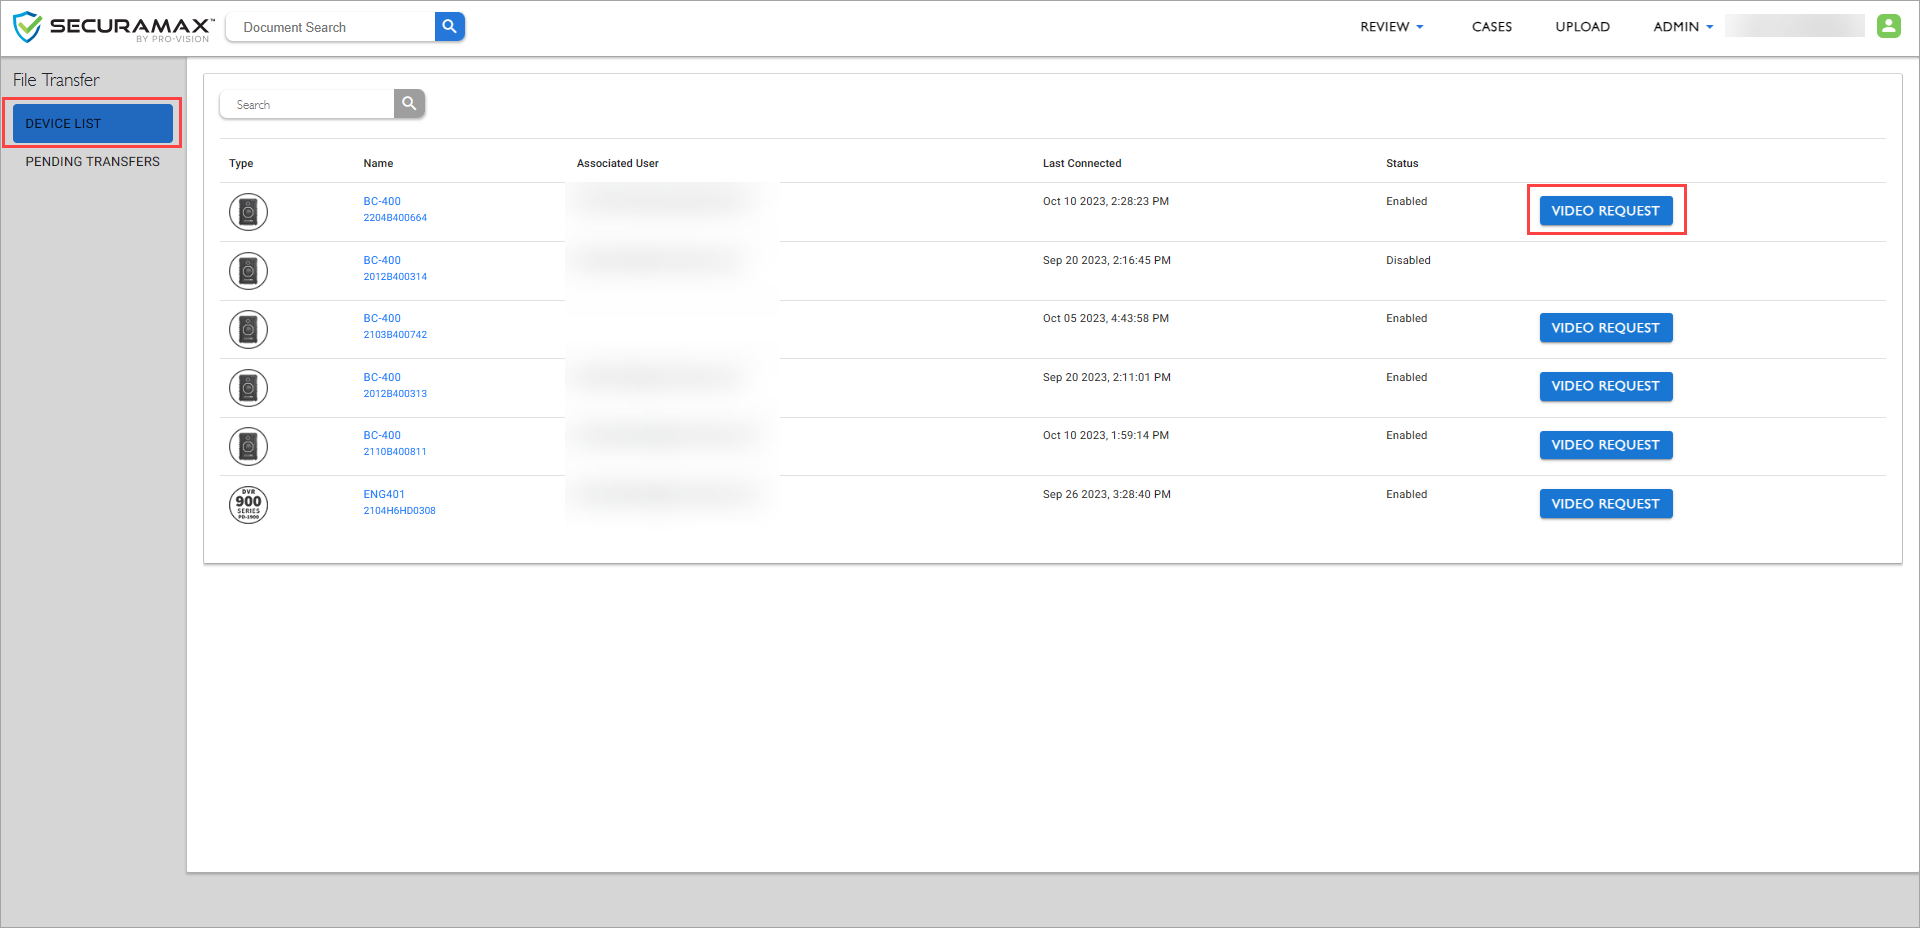Click body camera icon for device 2110B400811

[x=248, y=446]
